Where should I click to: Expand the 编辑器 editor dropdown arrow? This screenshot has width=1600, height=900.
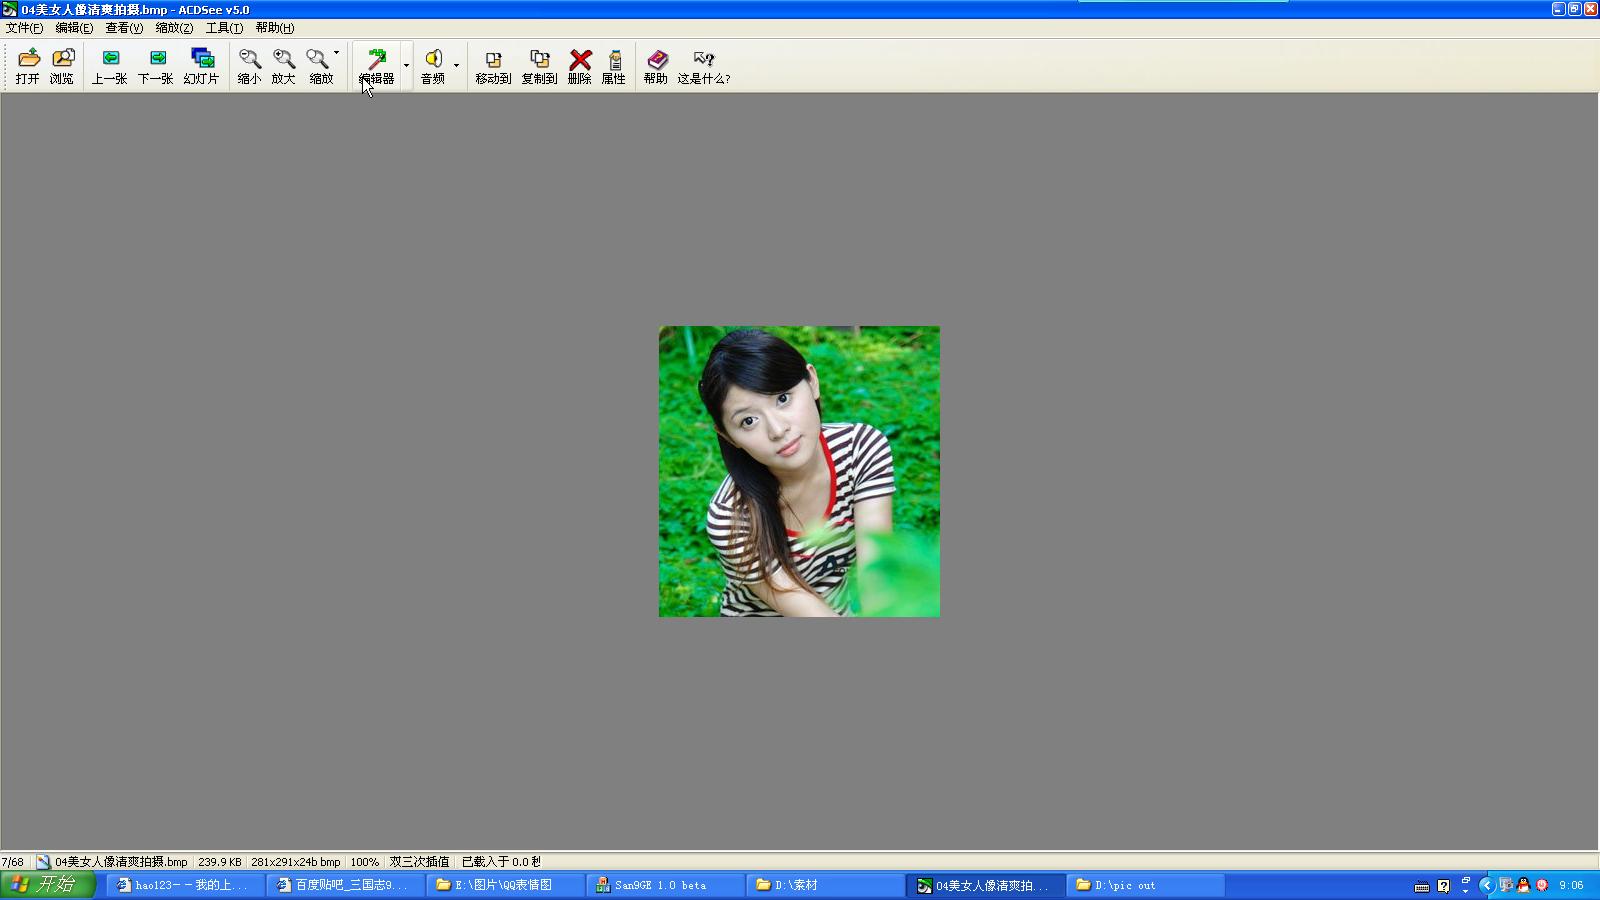pyautogui.click(x=406, y=66)
